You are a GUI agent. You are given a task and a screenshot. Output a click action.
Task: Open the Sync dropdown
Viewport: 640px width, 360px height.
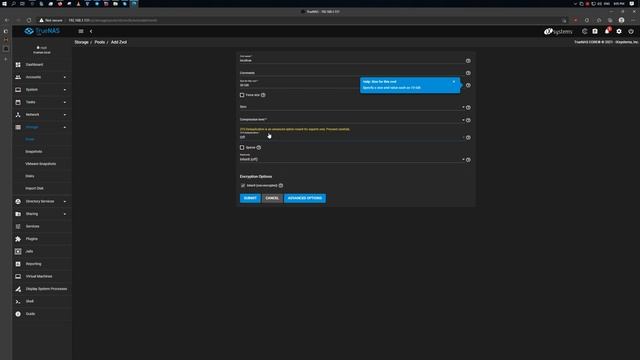[x=352, y=107]
